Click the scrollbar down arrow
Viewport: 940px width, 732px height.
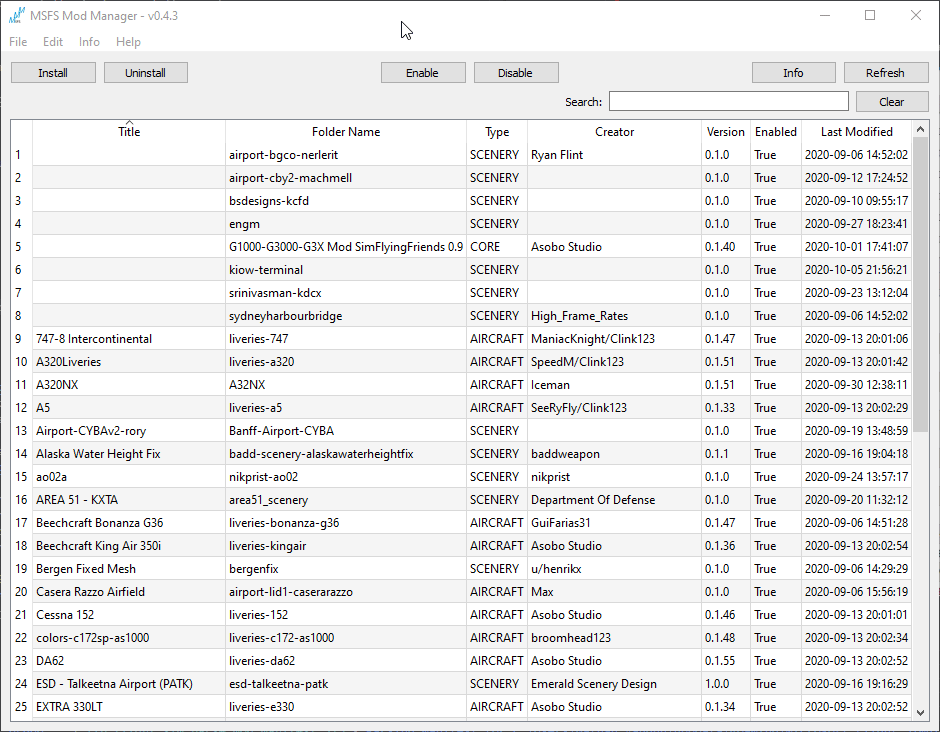[920, 712]
